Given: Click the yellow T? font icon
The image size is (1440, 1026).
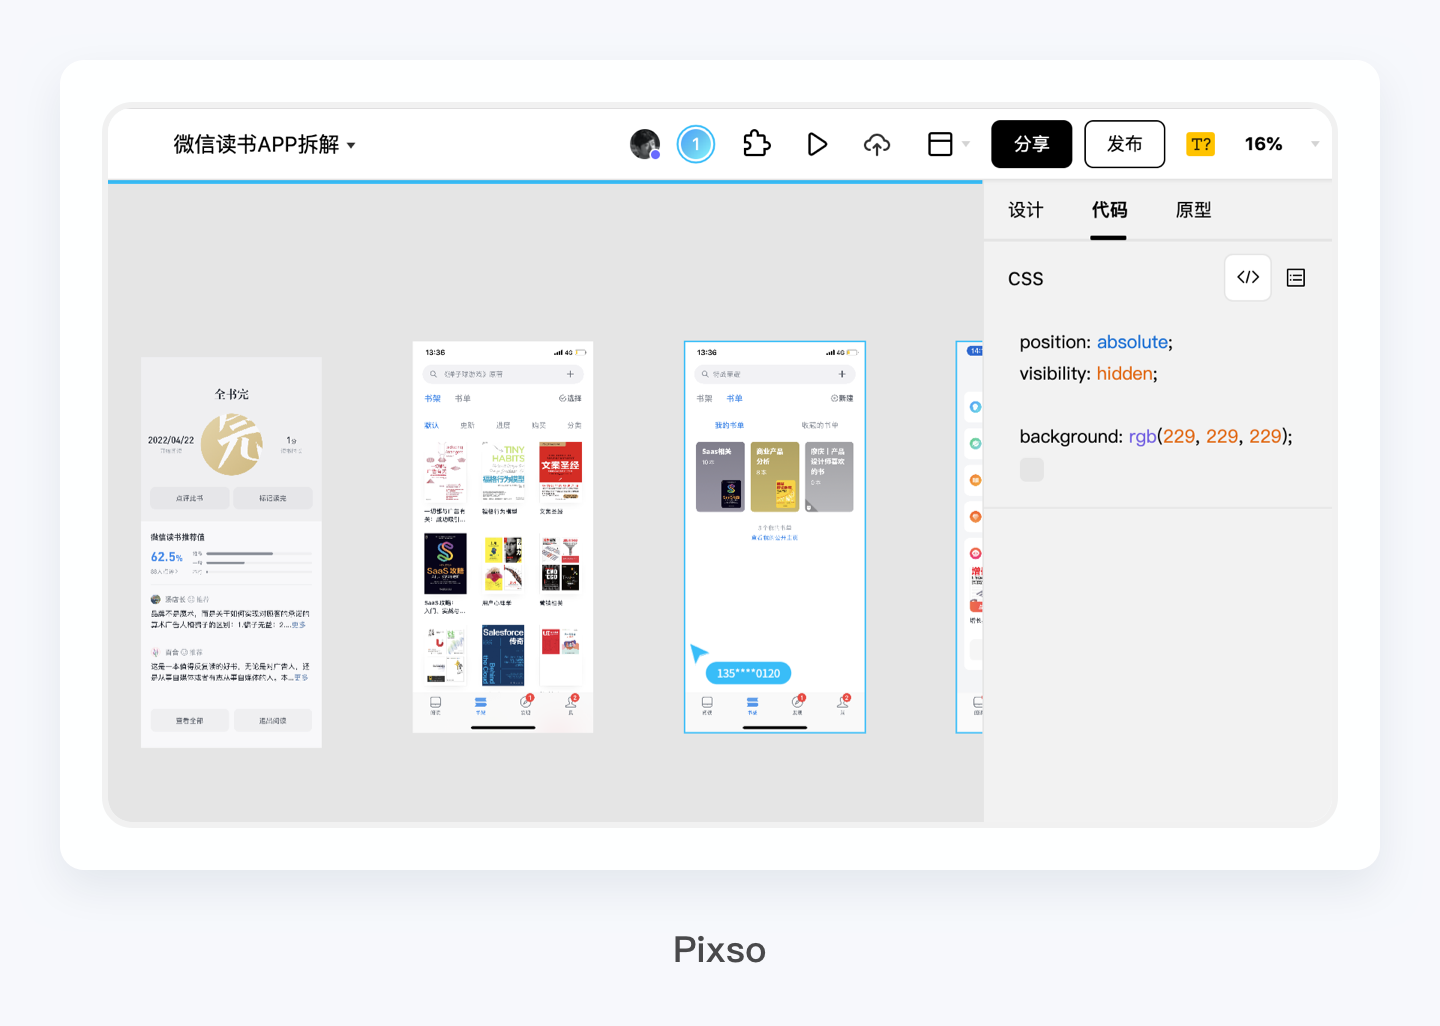Looking at the screenshot, I should (1201, 144).
